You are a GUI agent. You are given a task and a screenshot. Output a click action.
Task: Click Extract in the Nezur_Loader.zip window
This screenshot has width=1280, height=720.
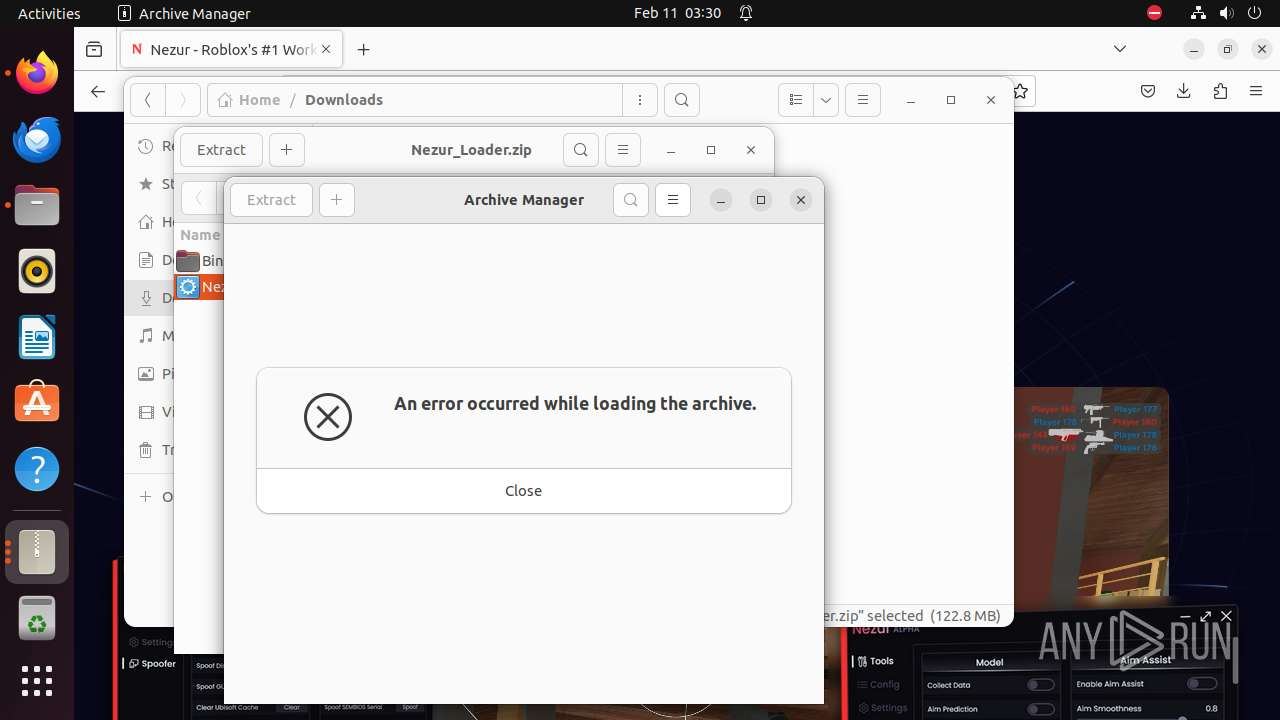(x=221, y=150)
